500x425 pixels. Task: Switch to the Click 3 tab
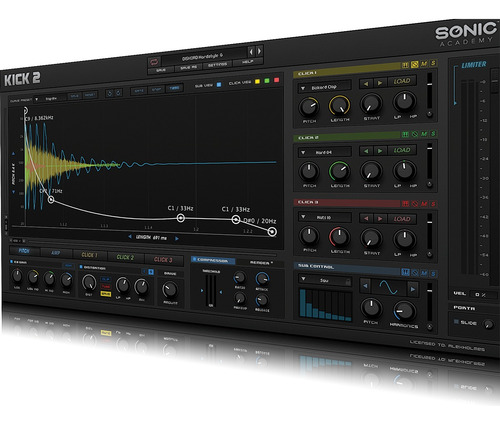point(163,260)
